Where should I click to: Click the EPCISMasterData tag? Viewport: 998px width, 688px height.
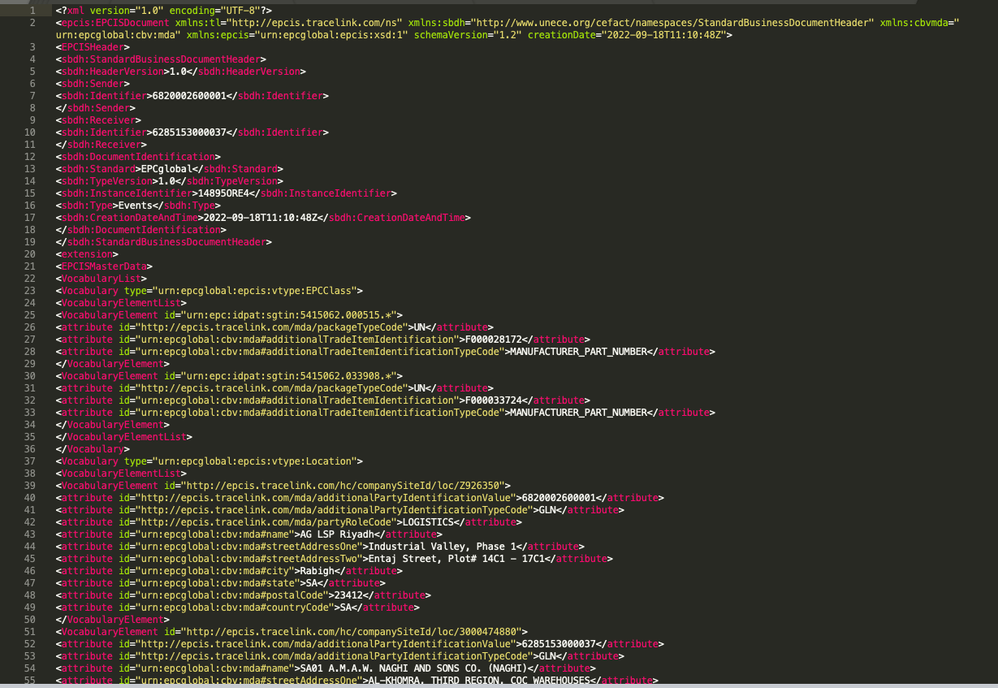click(104, 267)
